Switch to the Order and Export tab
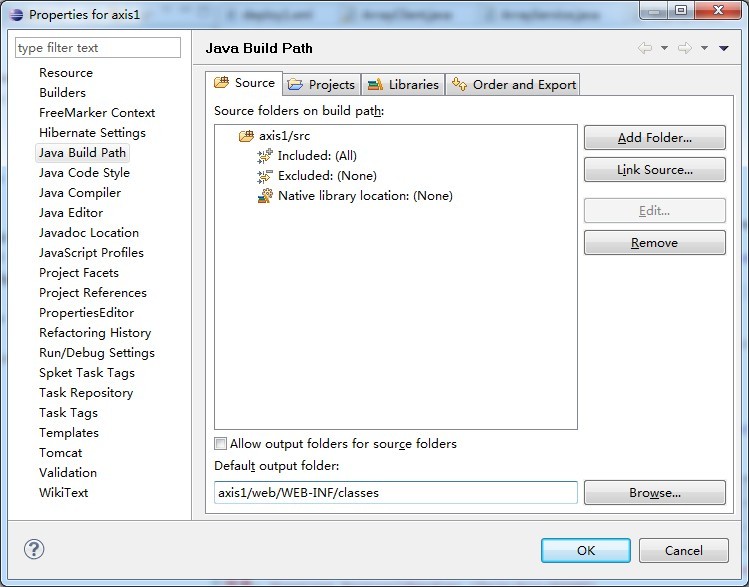The image size is (749, 587). (x=513, y=85)
